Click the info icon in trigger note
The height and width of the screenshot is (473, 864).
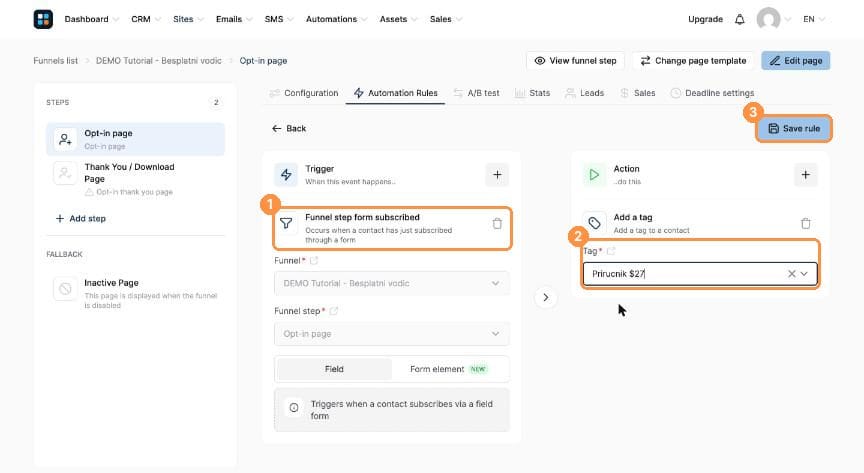[294, 408]
